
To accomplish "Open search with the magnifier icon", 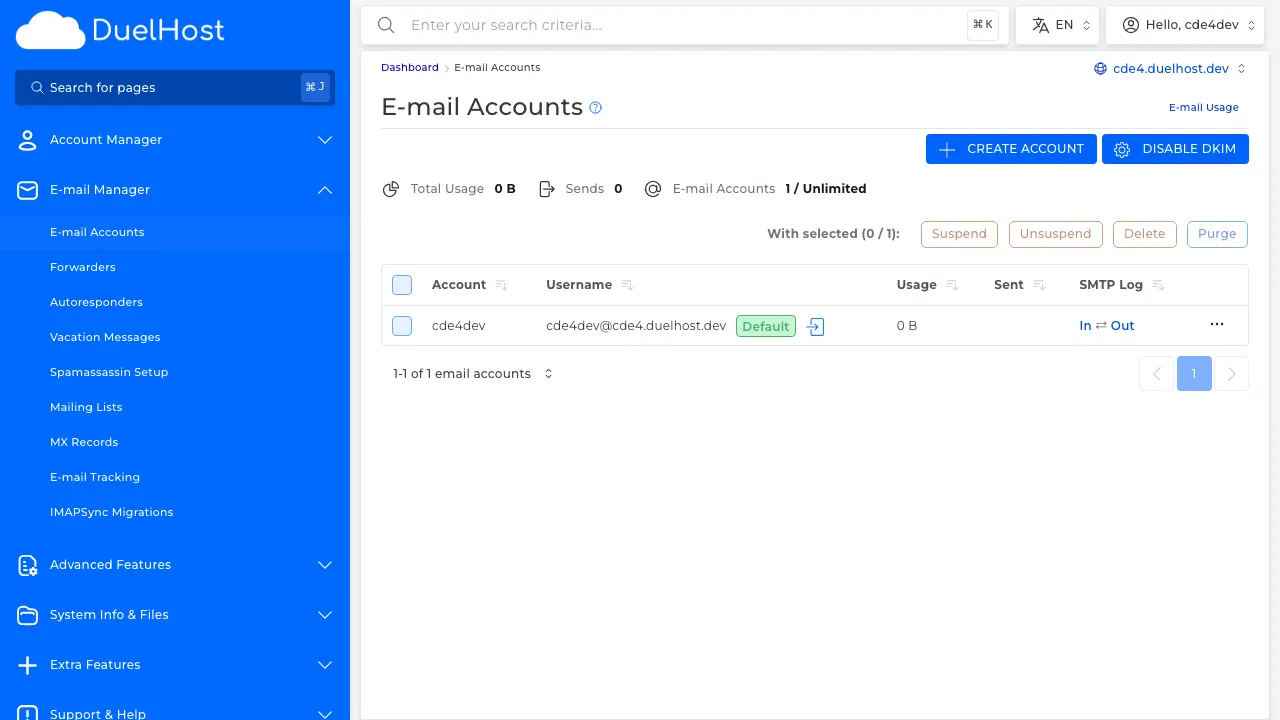I will pyautogui.click(x=386, y=25).
